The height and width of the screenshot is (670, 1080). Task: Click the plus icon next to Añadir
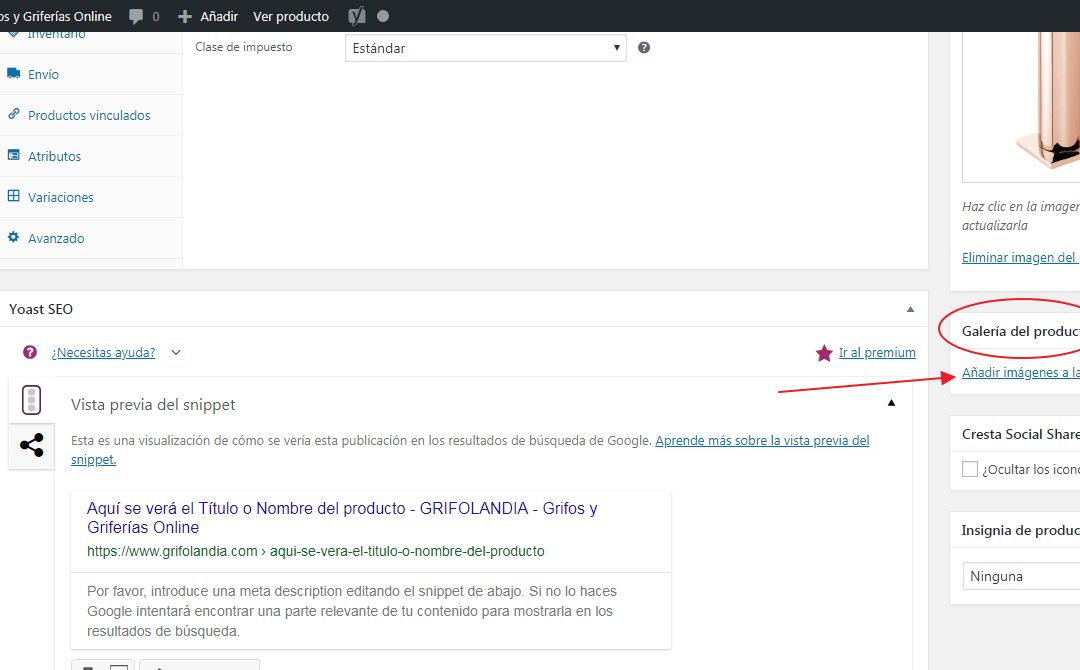click(x=185, y=16)
